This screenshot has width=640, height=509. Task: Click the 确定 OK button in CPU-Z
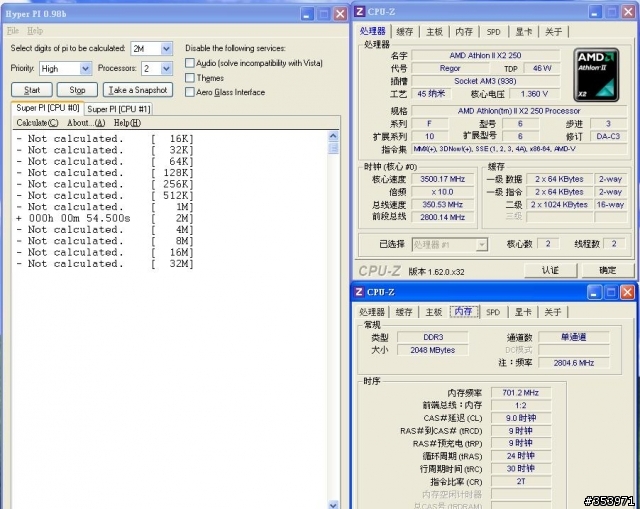(607, 270)
